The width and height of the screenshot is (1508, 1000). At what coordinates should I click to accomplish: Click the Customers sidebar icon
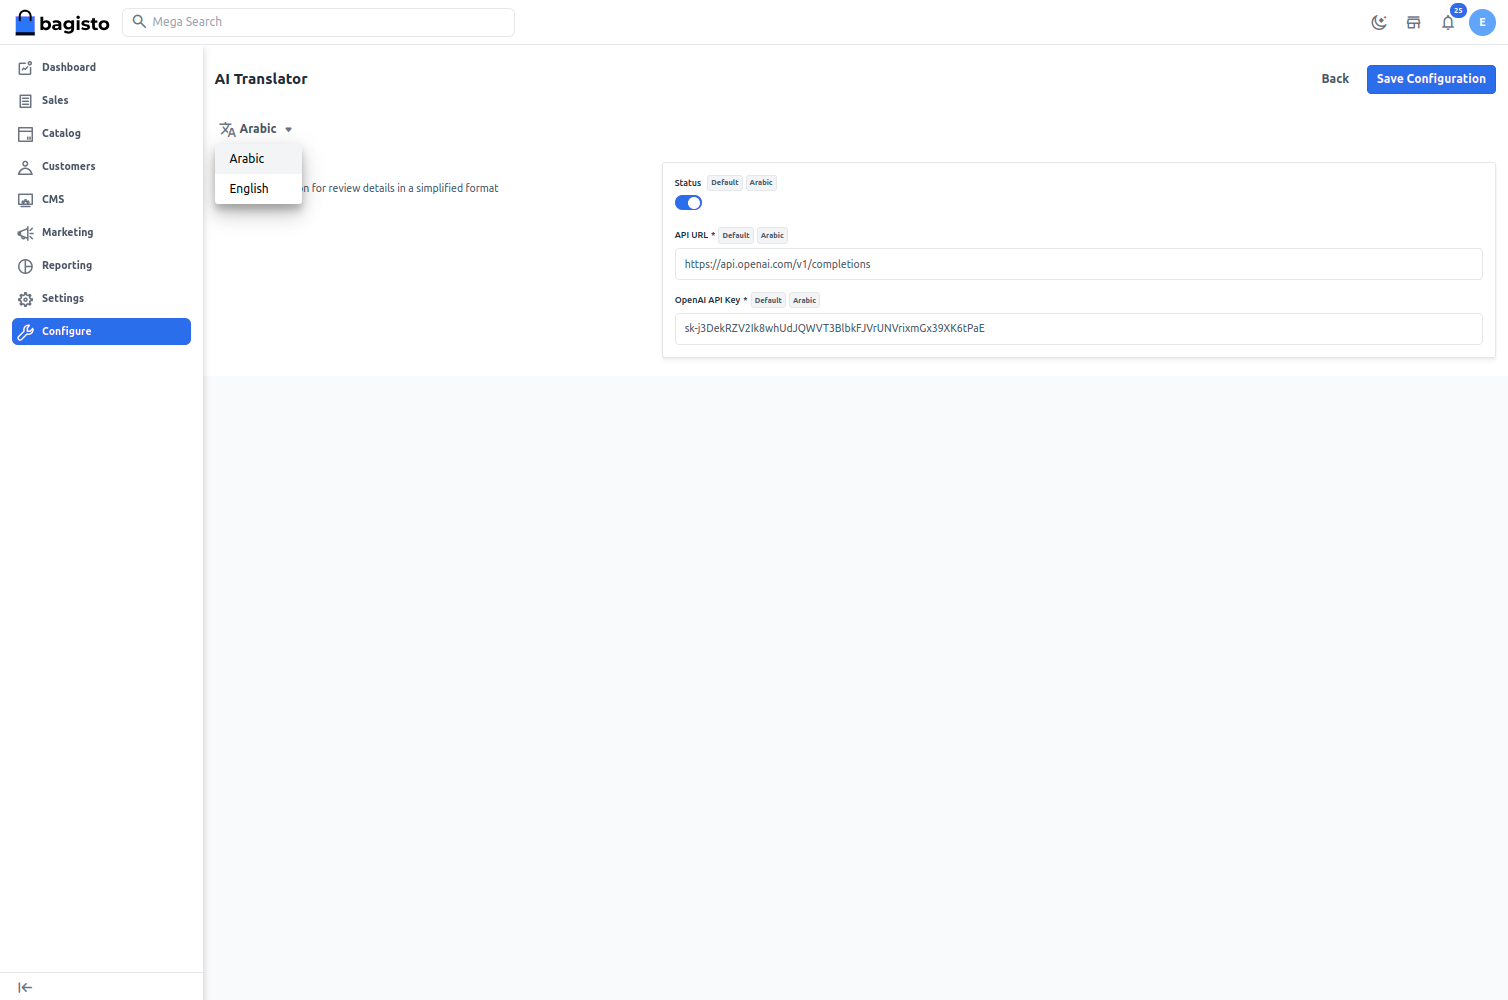click(x=26, y=167)
